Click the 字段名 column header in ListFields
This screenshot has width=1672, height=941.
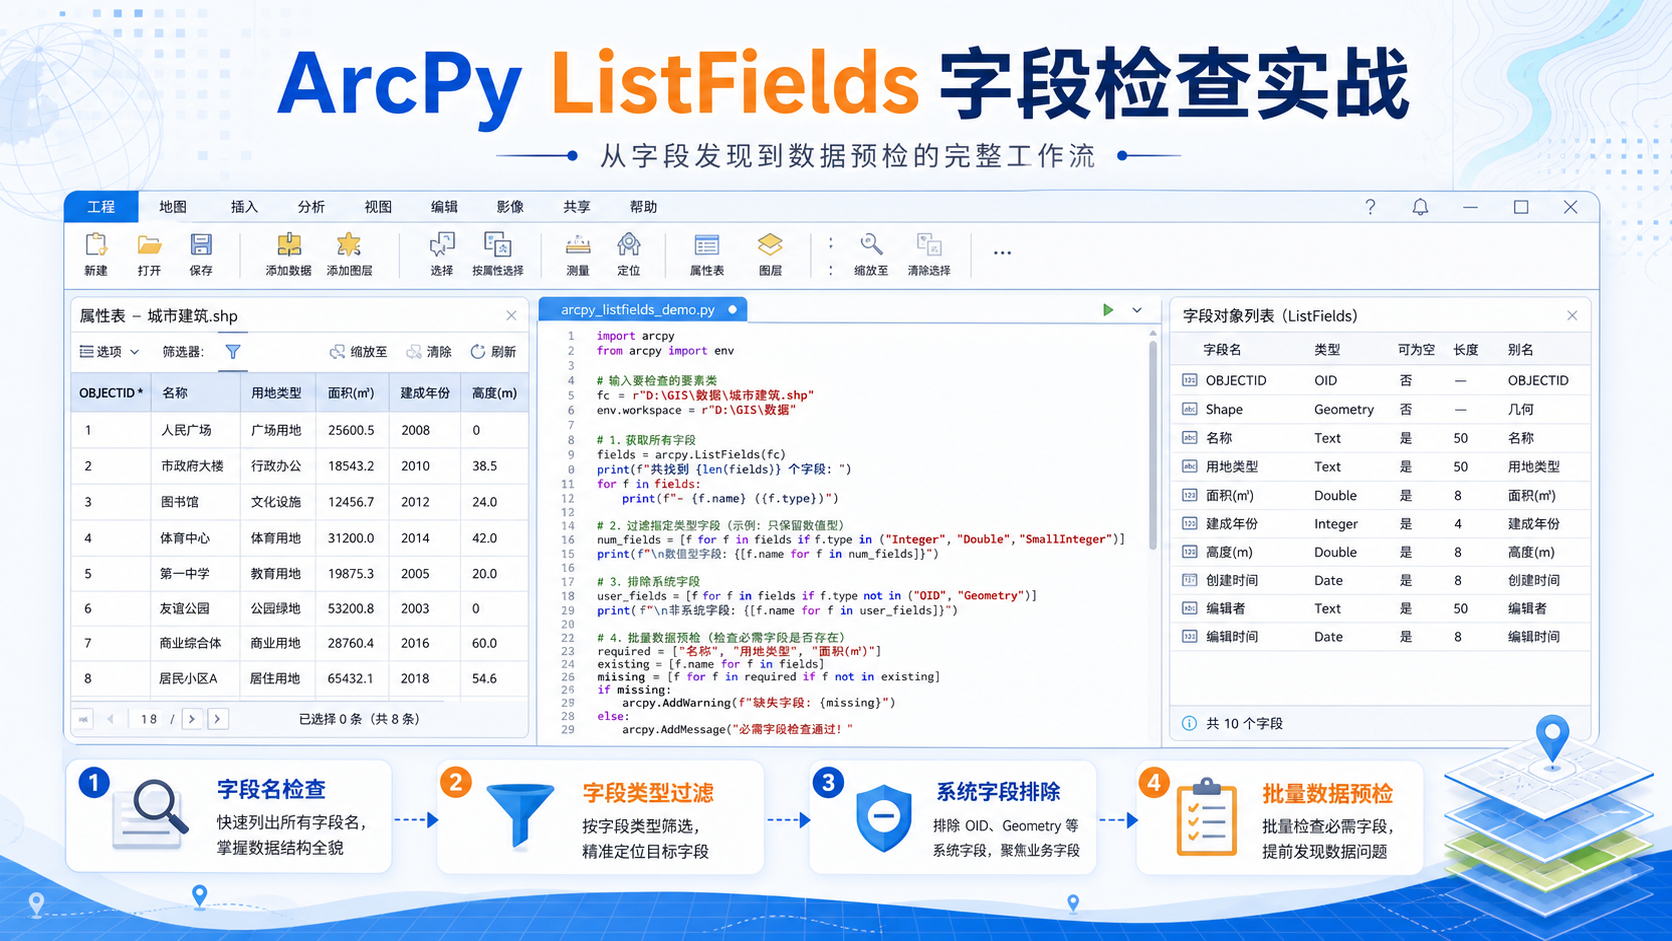1222,350
